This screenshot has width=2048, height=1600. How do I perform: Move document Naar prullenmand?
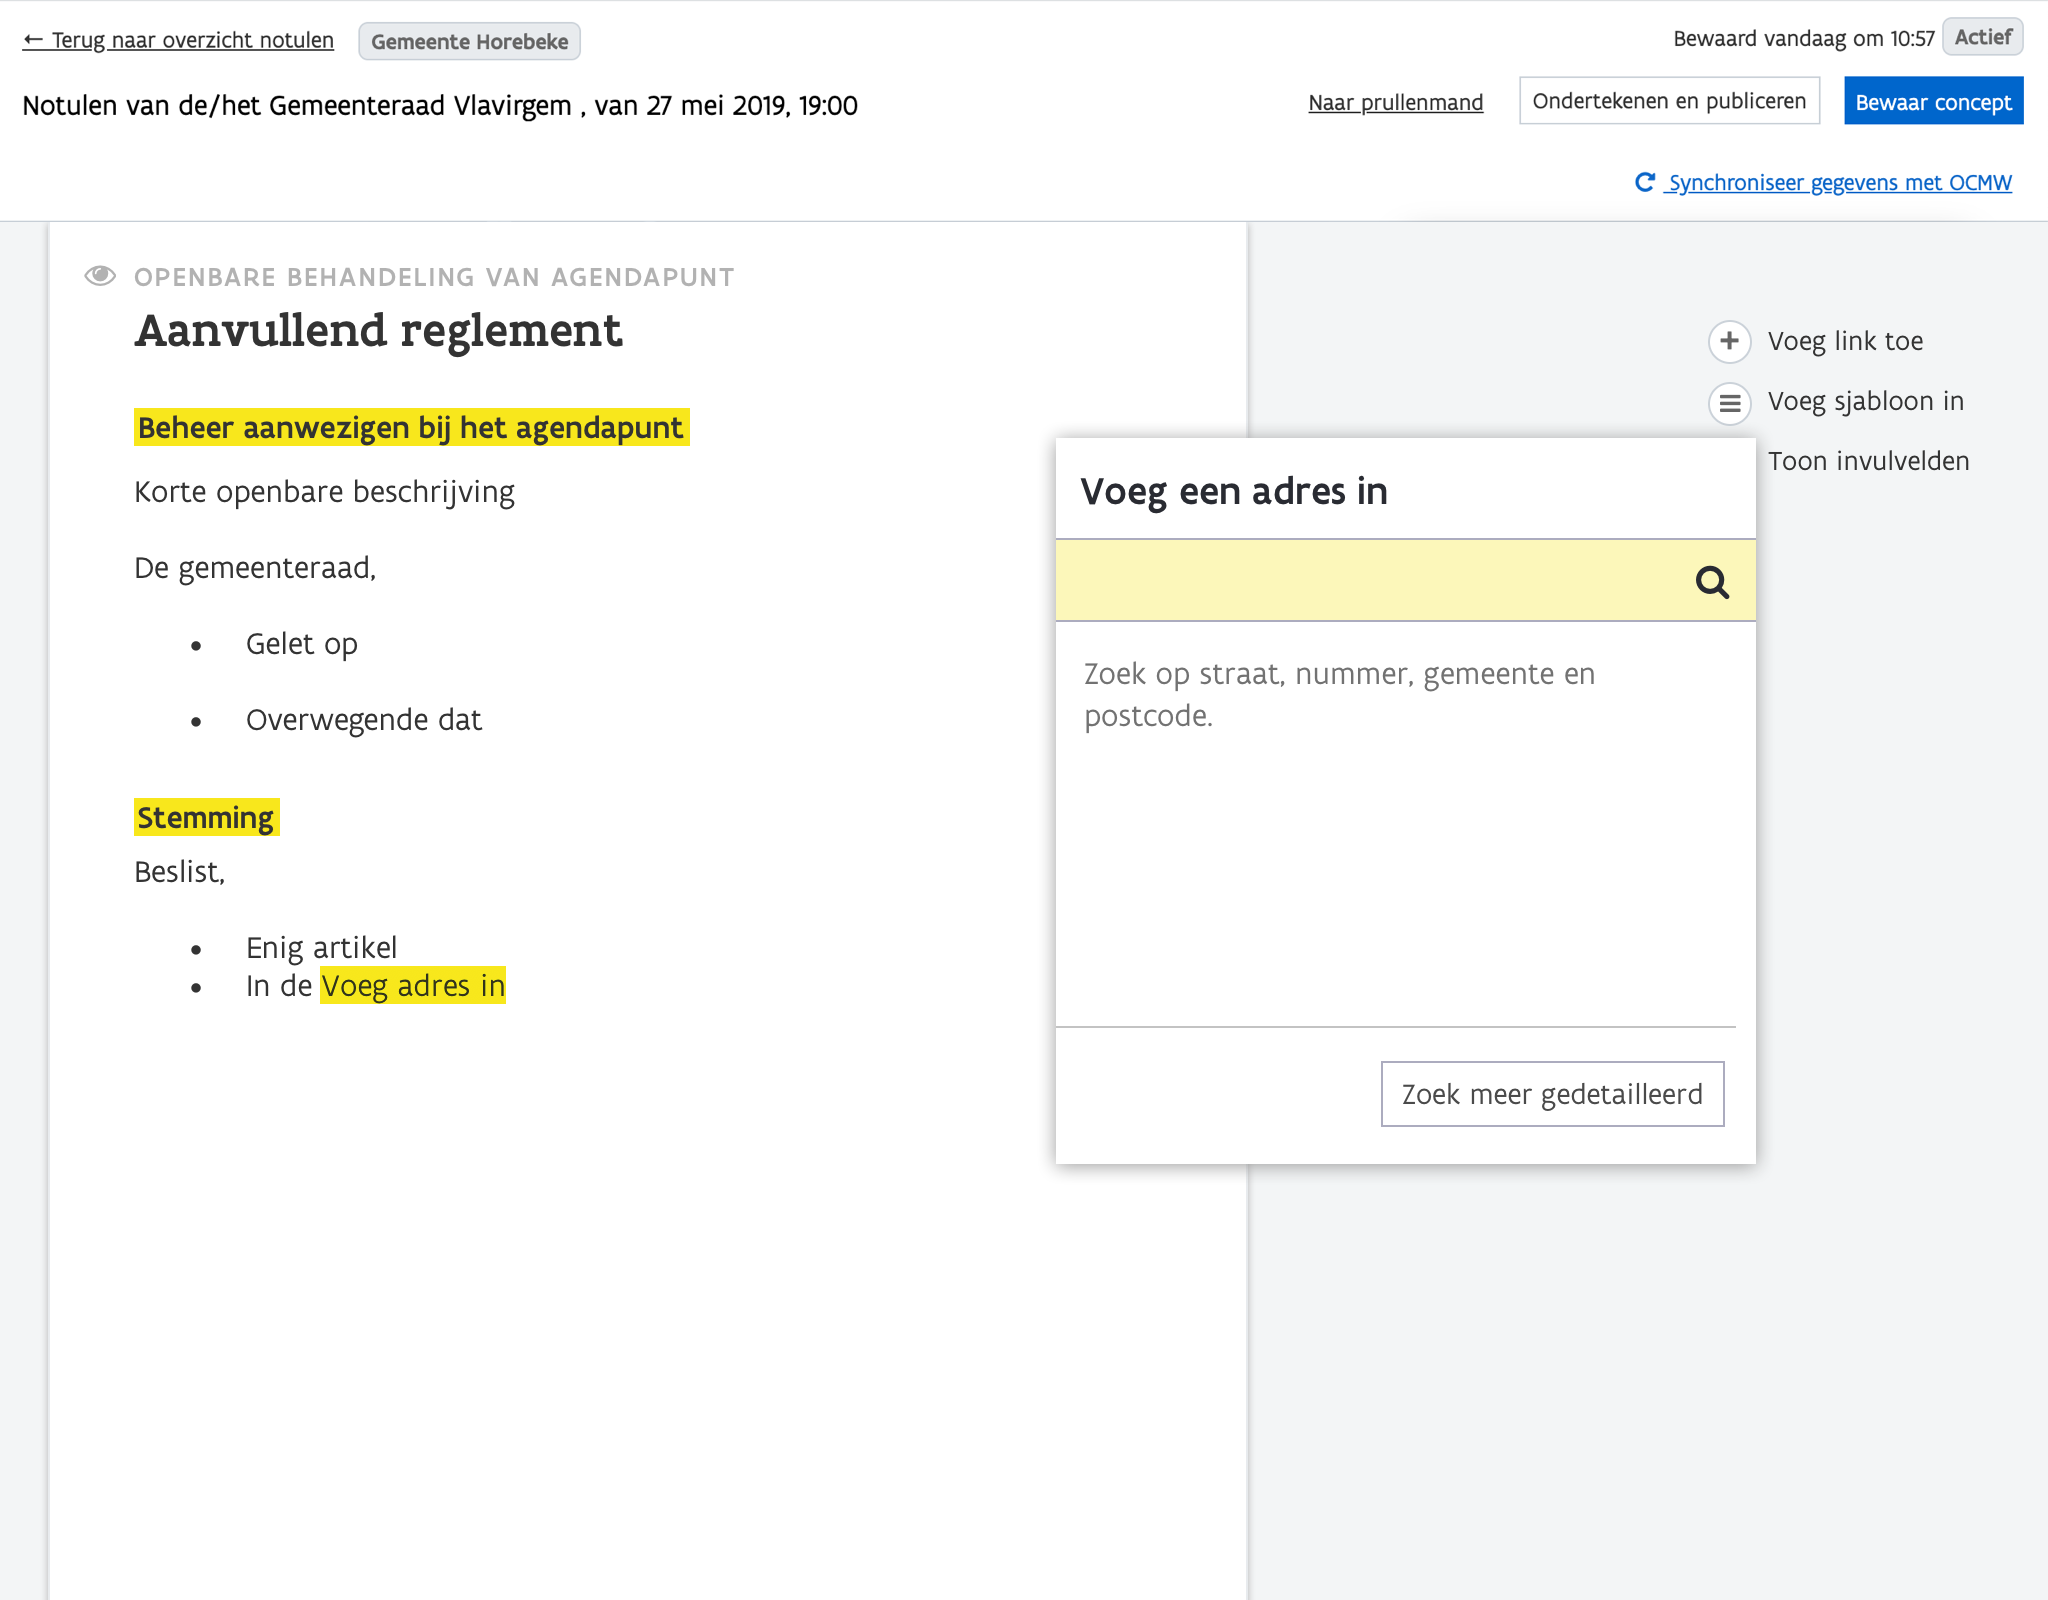(x=1395, y=102)
